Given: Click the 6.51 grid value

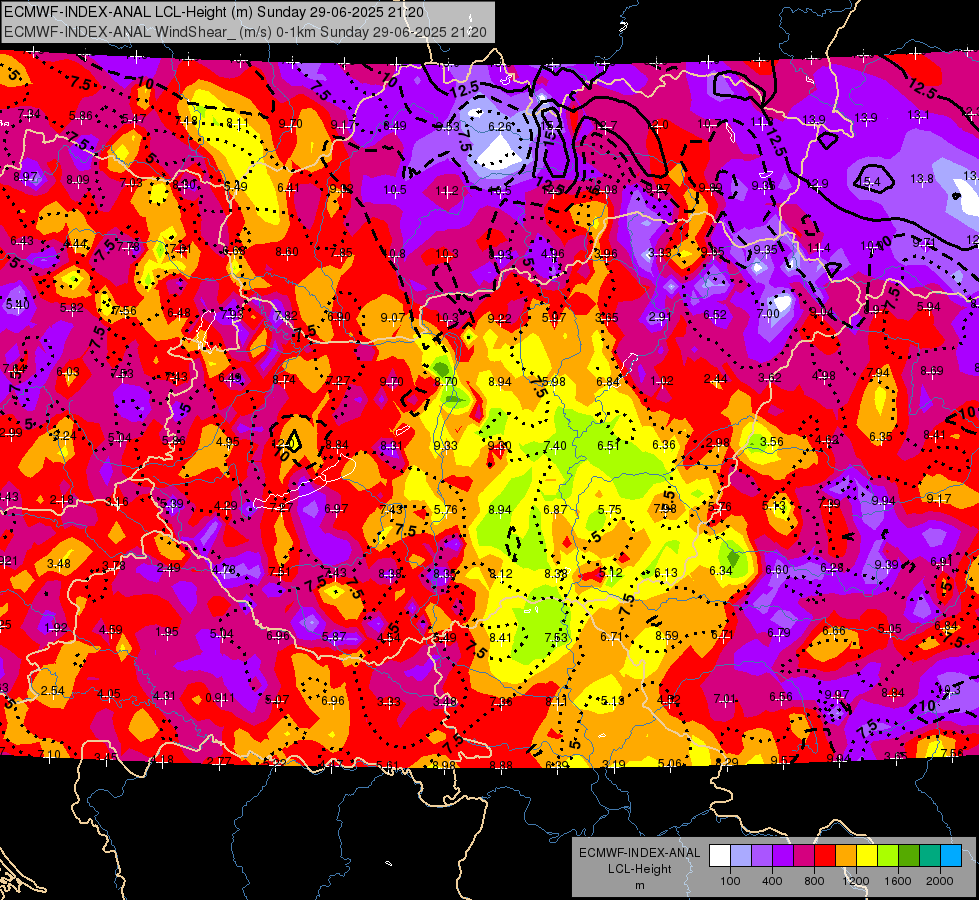Looking at the screenshot, I should pyautogui.click(x=608, y=445).
